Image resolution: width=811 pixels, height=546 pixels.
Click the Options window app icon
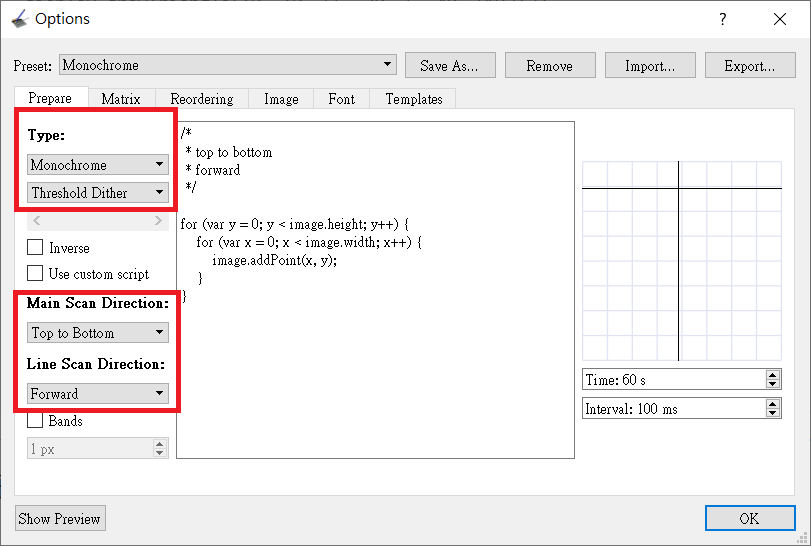(18, 19)
